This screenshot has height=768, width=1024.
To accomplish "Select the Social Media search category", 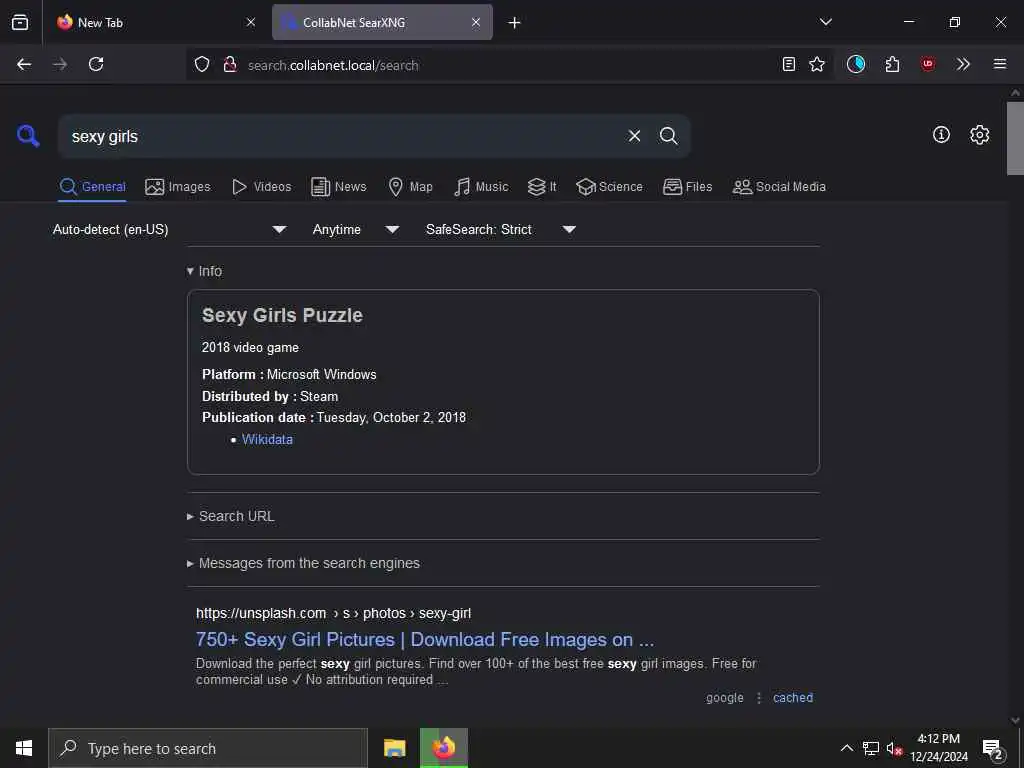I will pos(779,187).
